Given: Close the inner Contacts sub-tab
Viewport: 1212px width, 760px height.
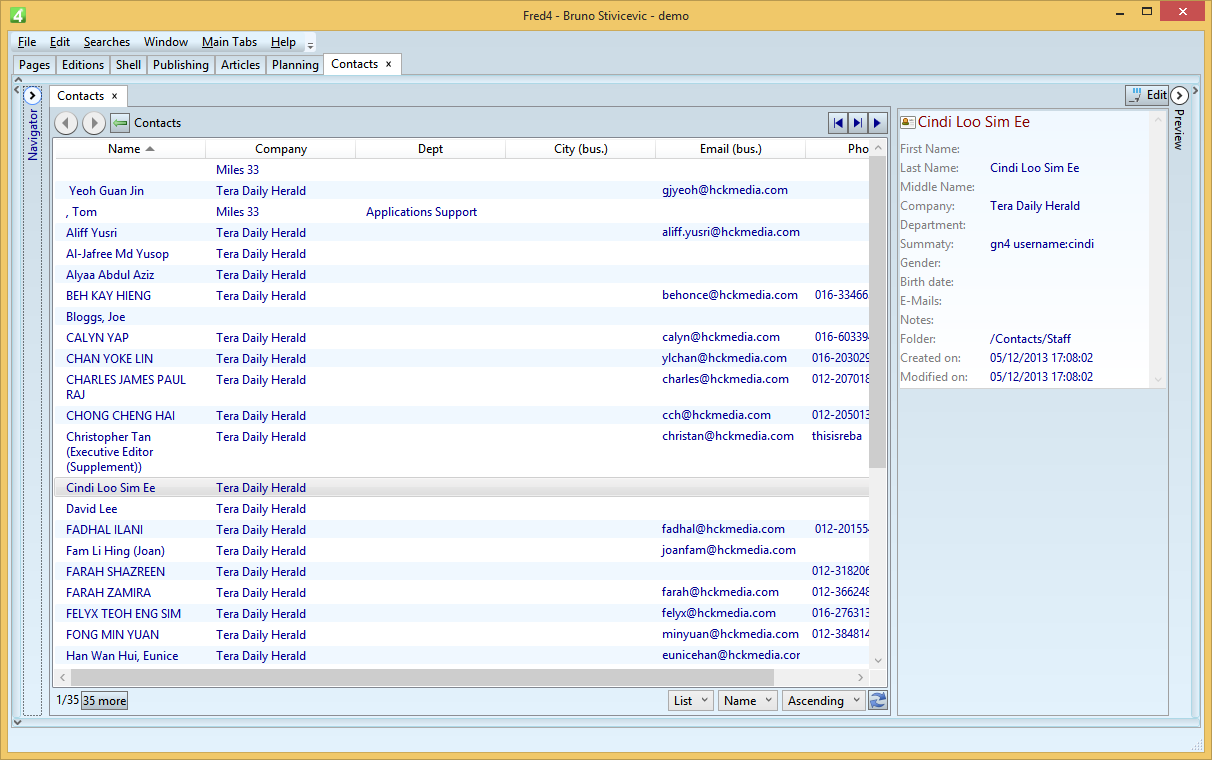Looking at the screenshot, I should tap(114, 96).
